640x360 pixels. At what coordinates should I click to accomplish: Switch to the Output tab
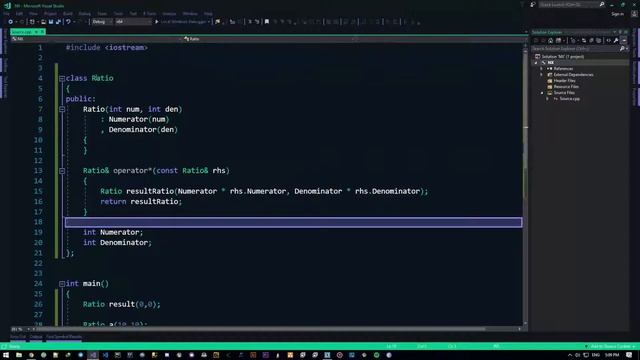coord(36,337)
